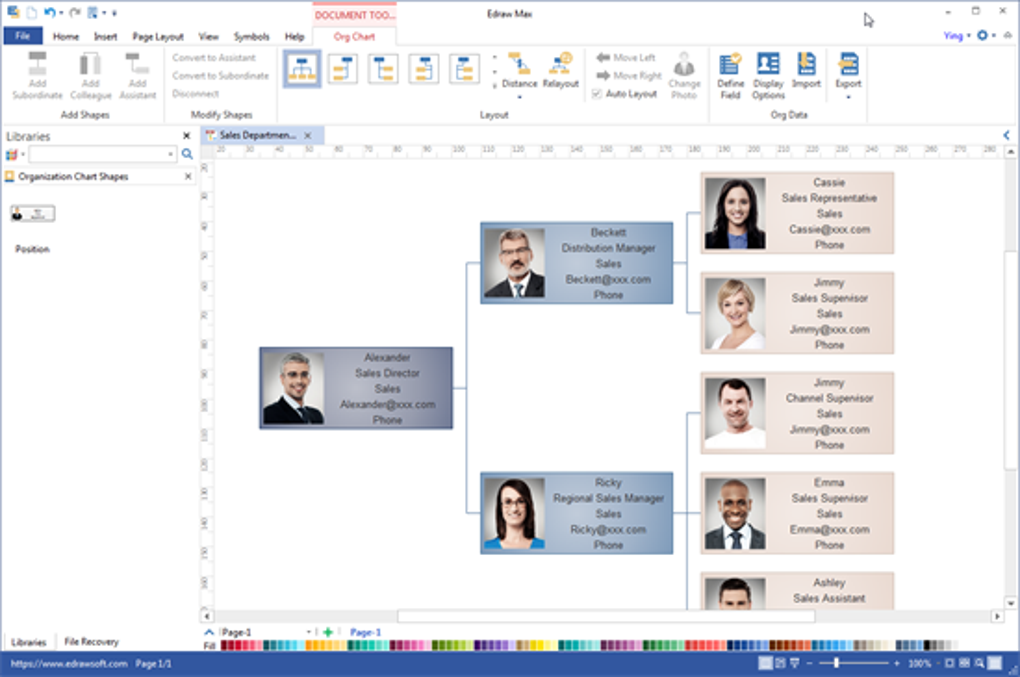The height and width of the screenshot is (677, 1020).
Task: Expand the layout gallery more arrow
Action: pyautogui.click(x=494, y=85)
